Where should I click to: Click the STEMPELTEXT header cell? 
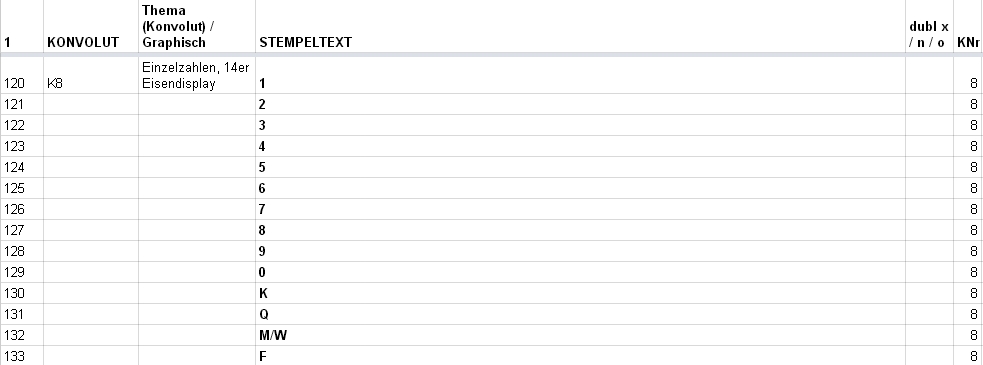coord(580,26)
